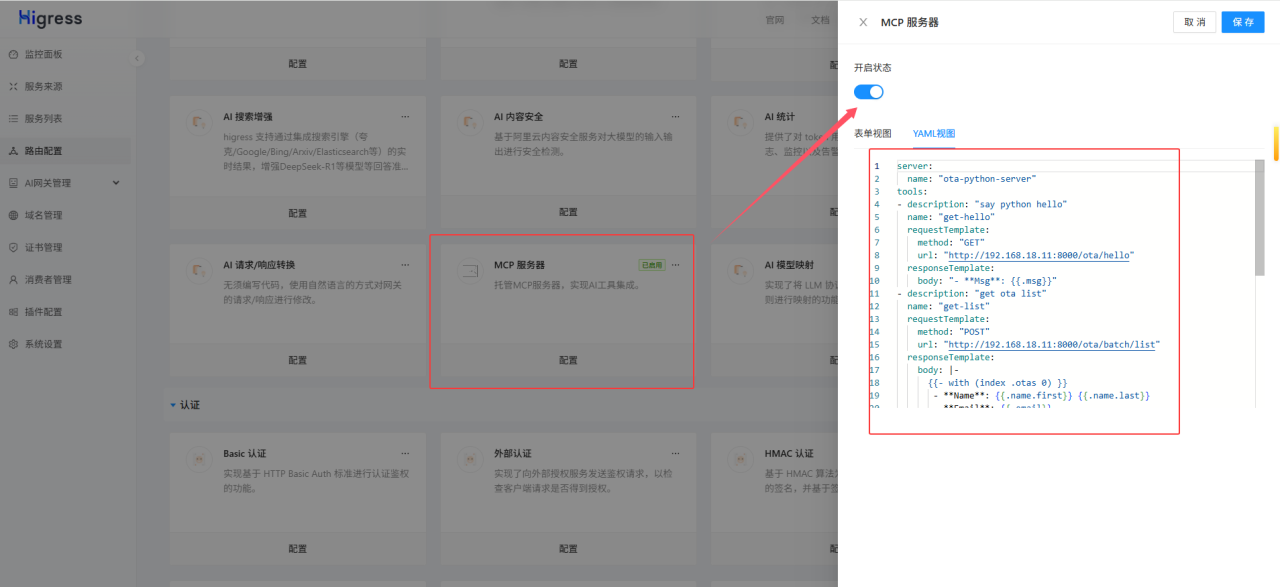Click the "ota-python-server" name value in YAML
The image size is (1280, 587).
pyautogui.click(x=987, y=179)
